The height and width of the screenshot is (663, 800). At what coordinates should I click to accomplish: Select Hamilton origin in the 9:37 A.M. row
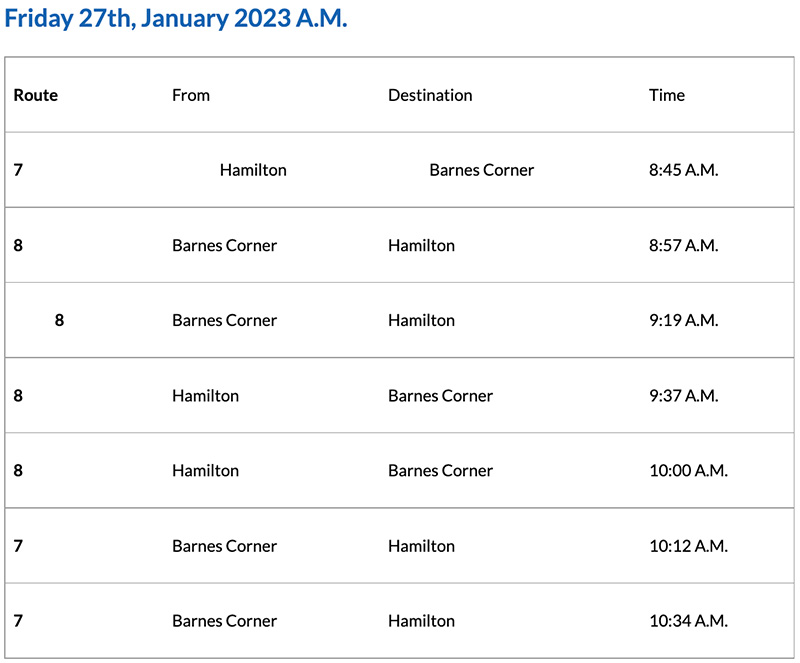(205, 395)
